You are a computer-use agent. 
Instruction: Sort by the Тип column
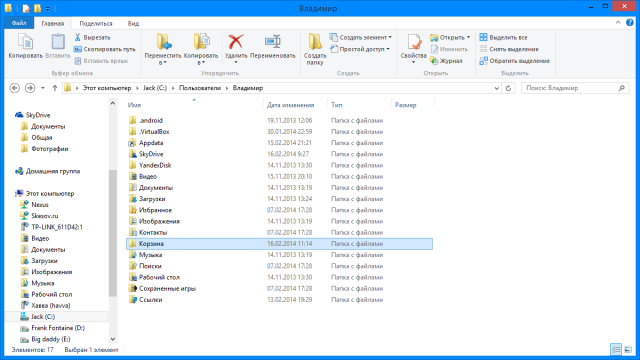point(337,105)
